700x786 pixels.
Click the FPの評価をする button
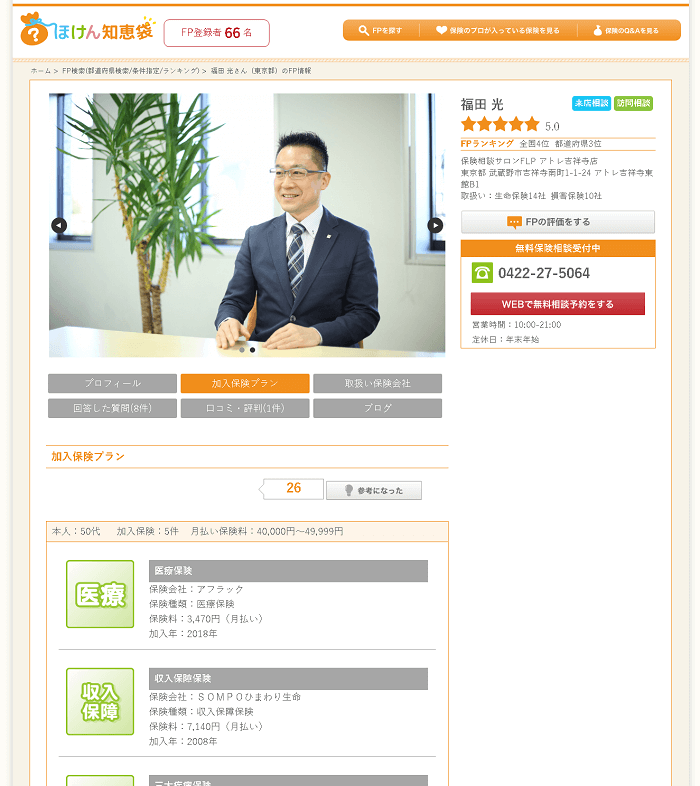tap(558, 222)
